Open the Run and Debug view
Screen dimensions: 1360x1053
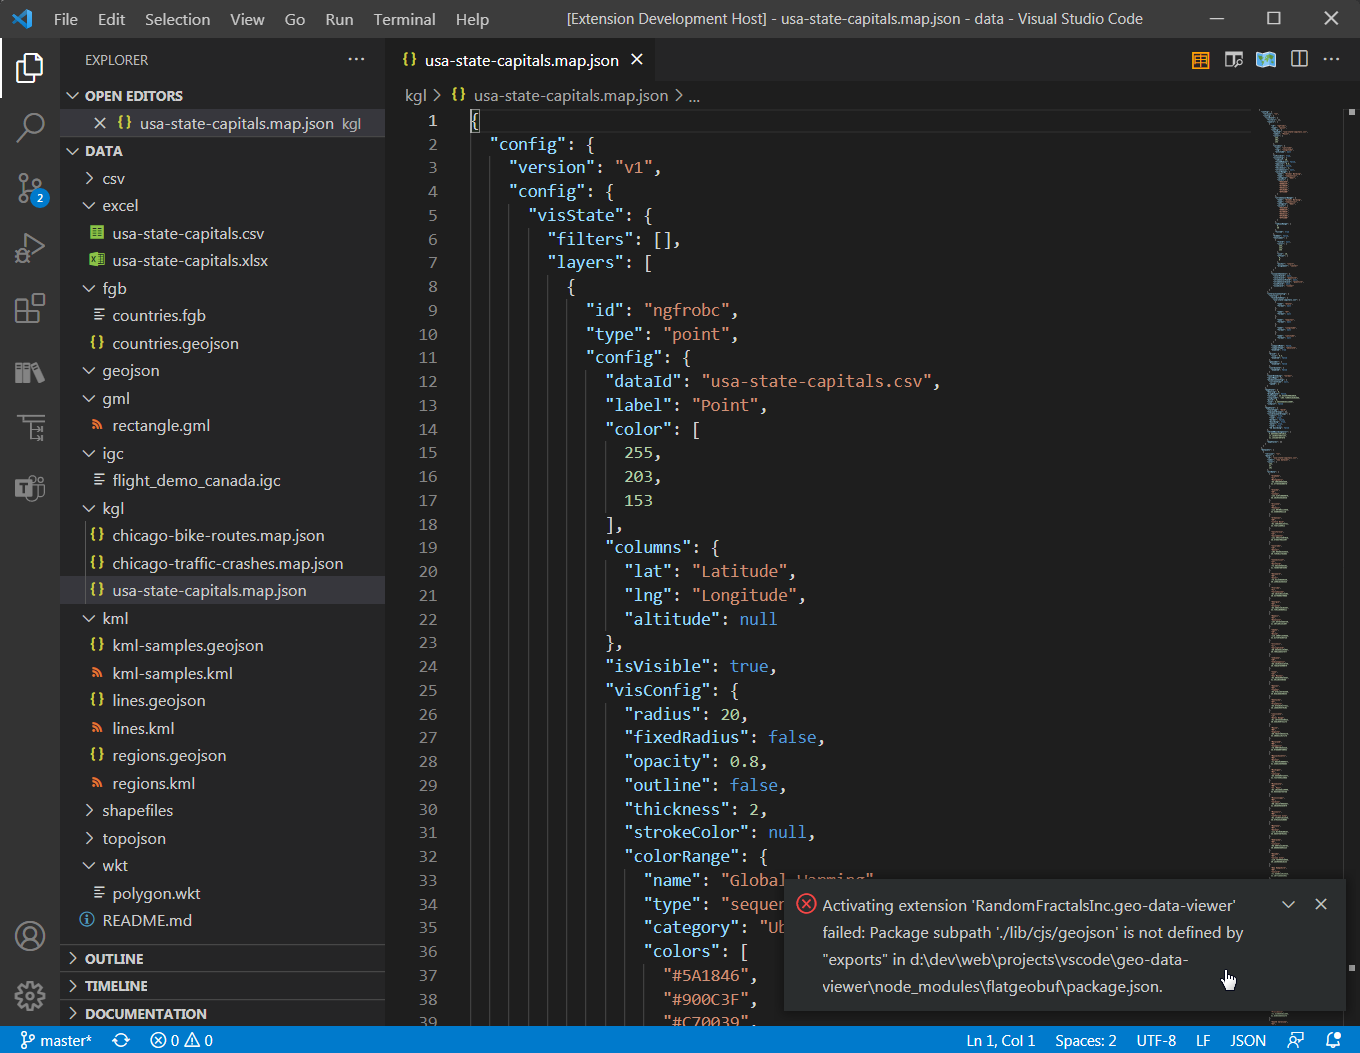(x=30, y=248)
